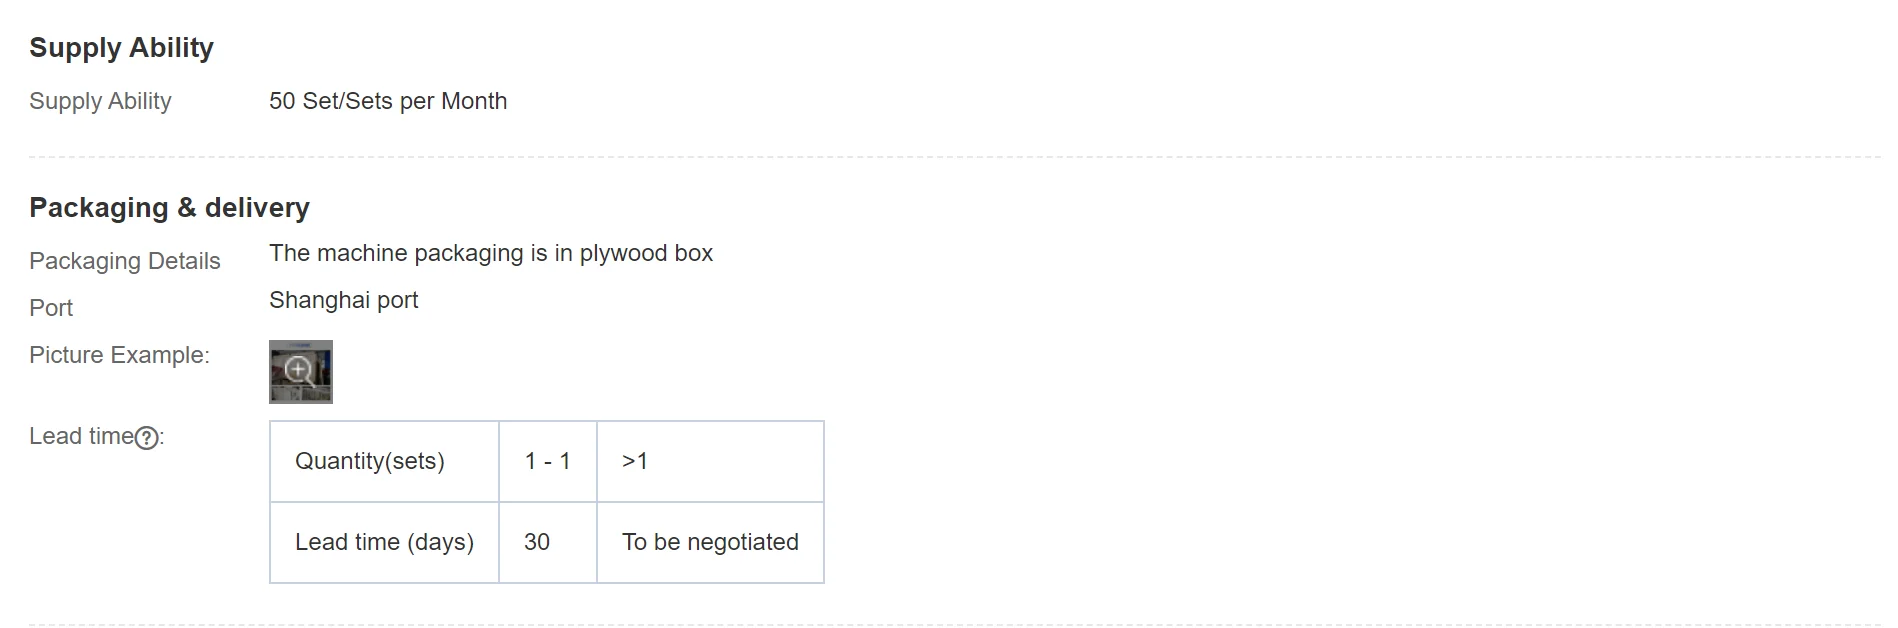Viewport: 1898px width, 628px height.
Task: Click the plywood box packaging description
Action: 491,253
